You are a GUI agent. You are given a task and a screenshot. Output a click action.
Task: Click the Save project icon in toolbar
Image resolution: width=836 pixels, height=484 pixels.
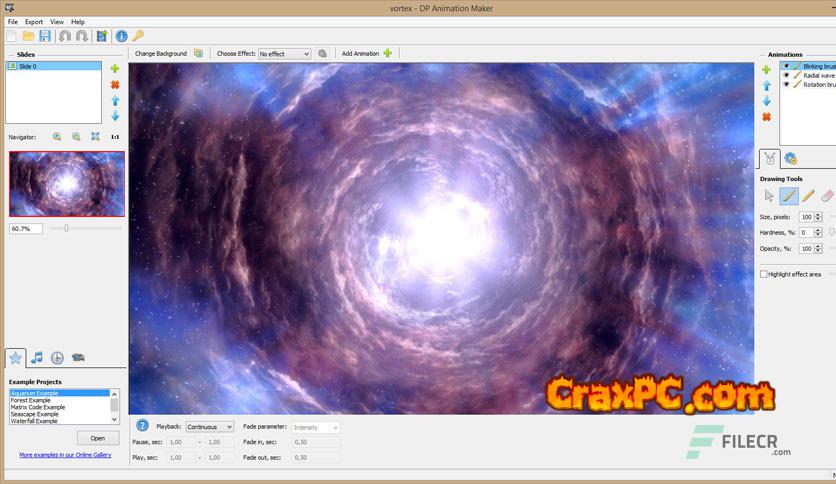45,36
